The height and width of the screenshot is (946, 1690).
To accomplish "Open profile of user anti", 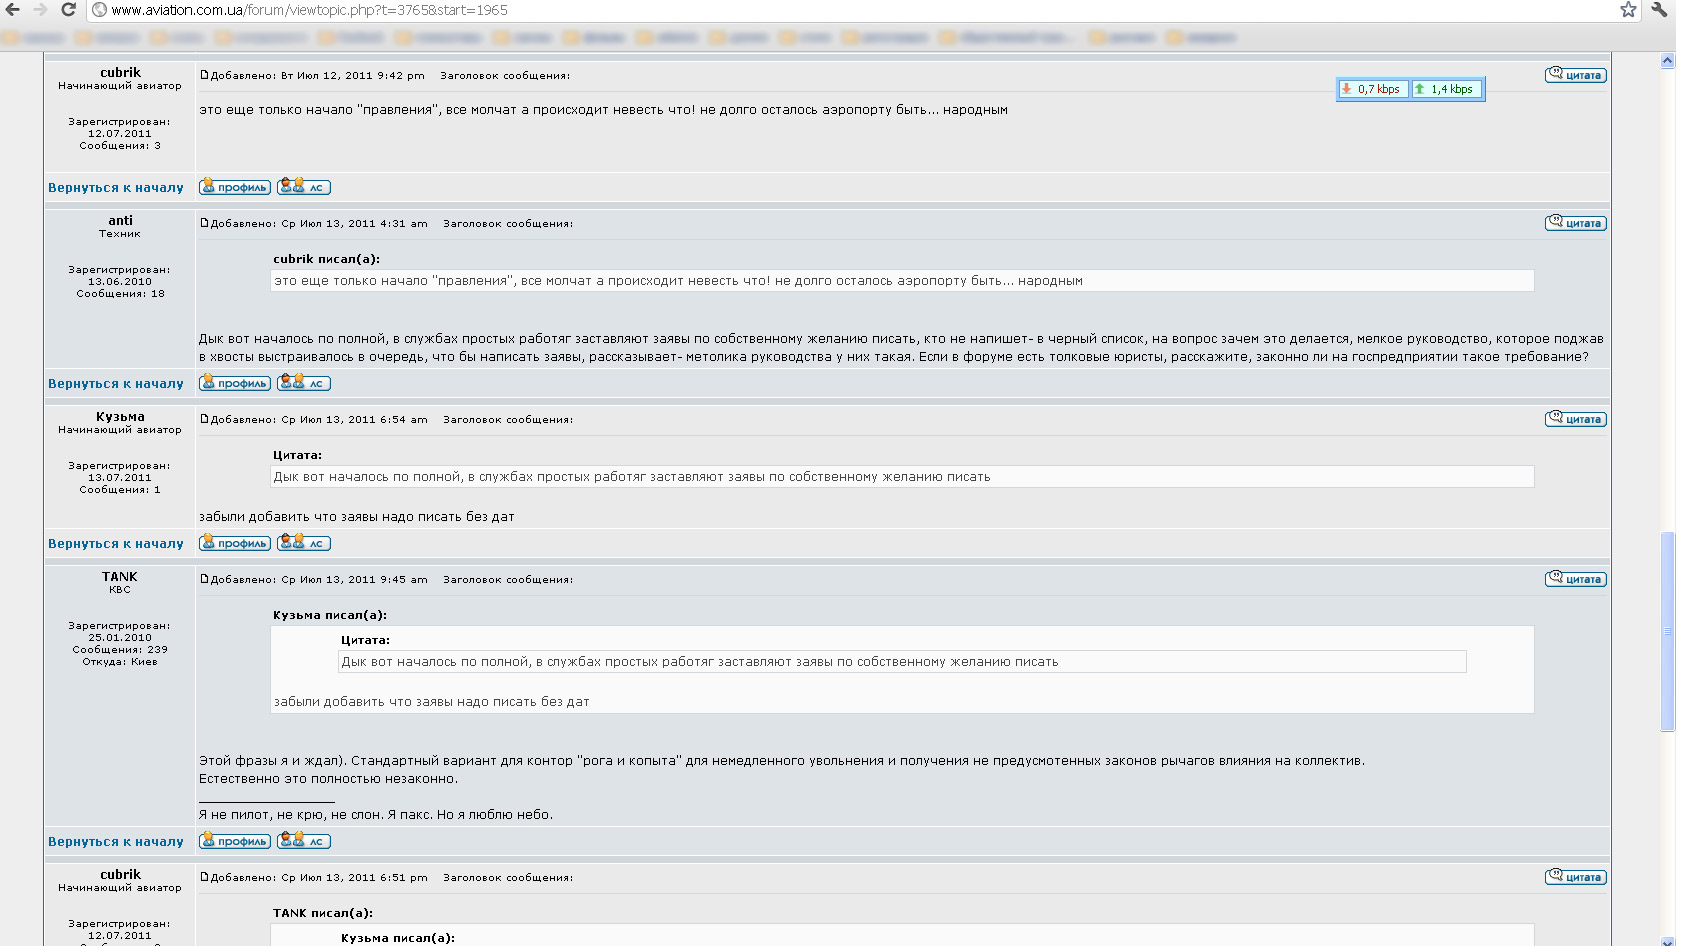I will pos(235,383).
